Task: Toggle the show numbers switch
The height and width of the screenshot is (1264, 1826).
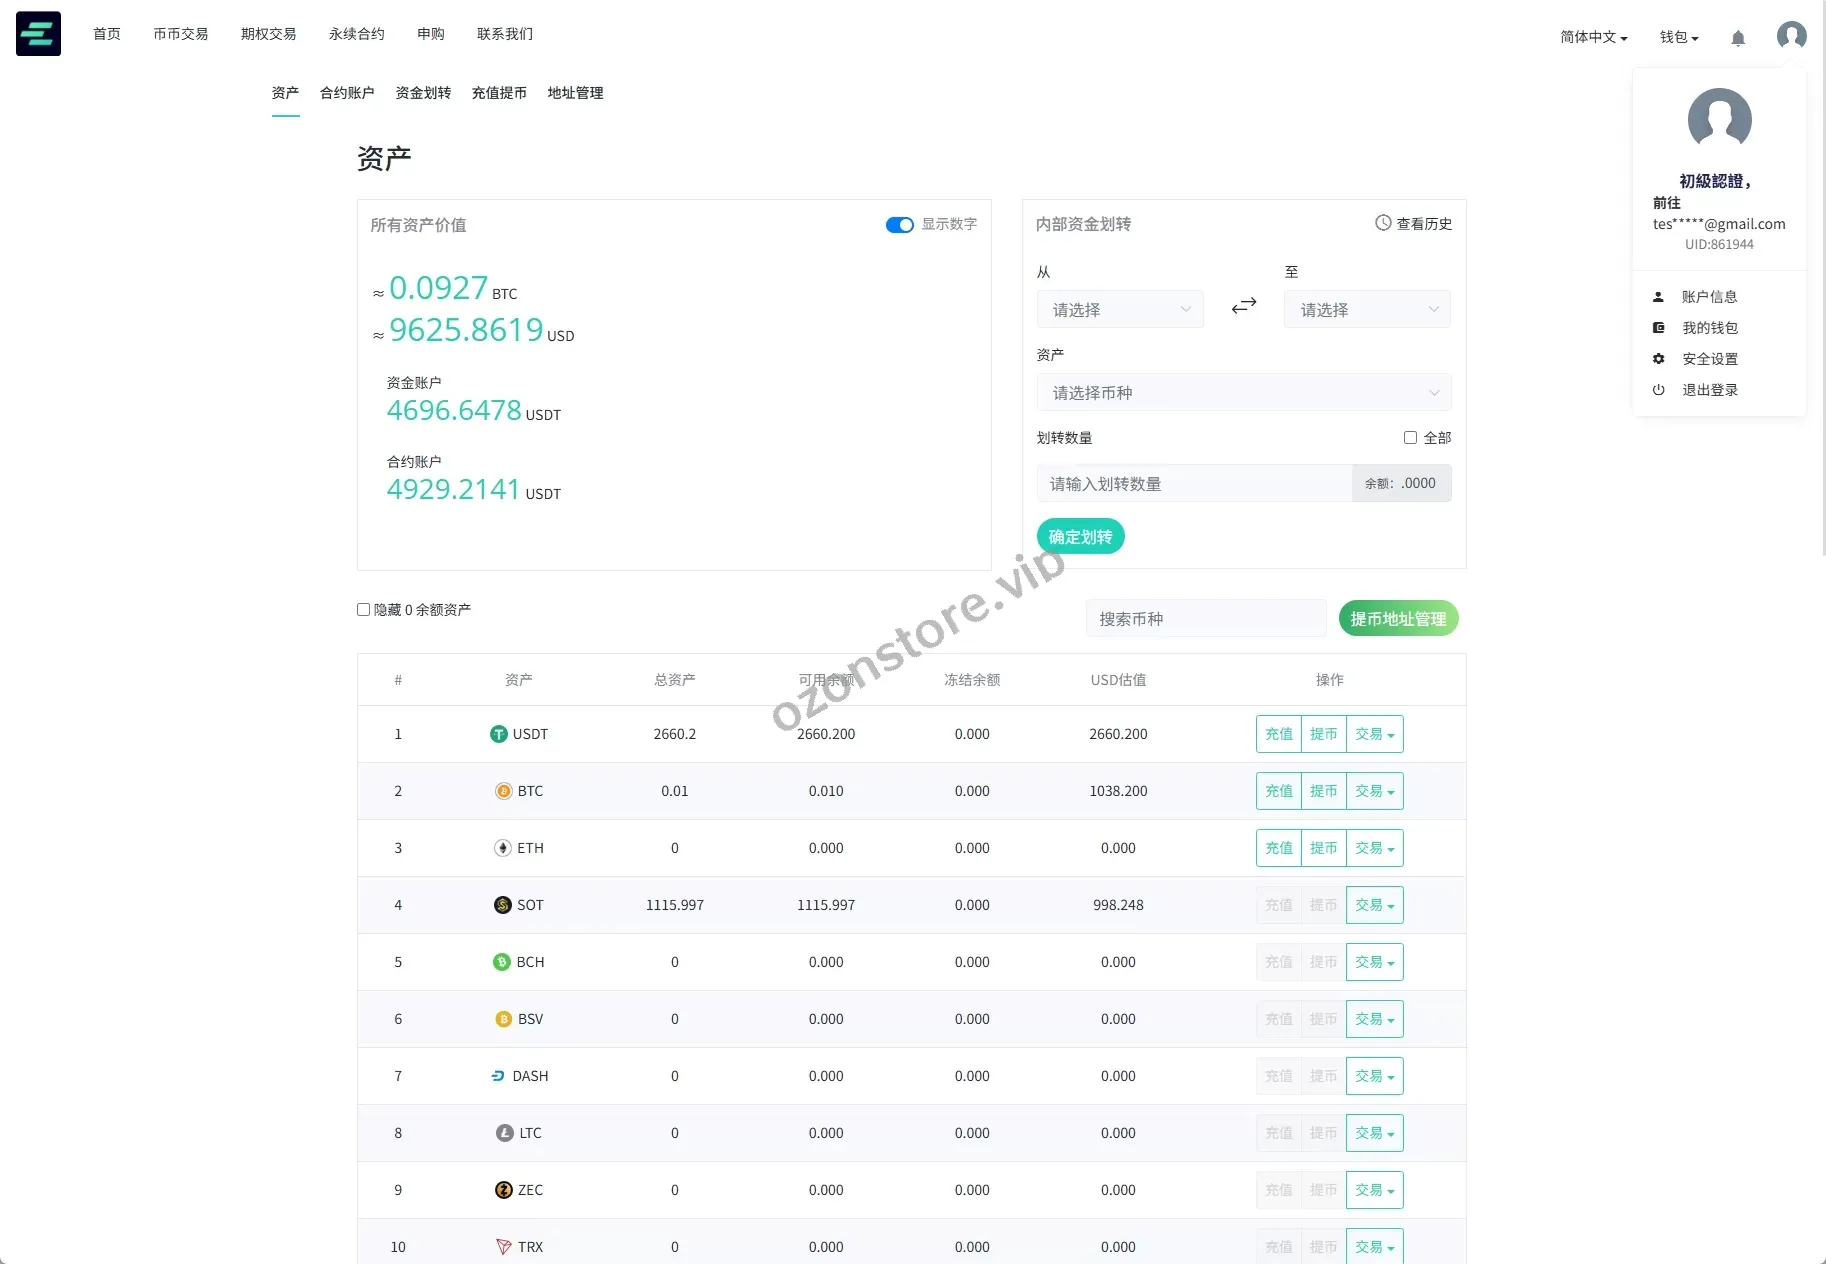Action: coord(899,225)
